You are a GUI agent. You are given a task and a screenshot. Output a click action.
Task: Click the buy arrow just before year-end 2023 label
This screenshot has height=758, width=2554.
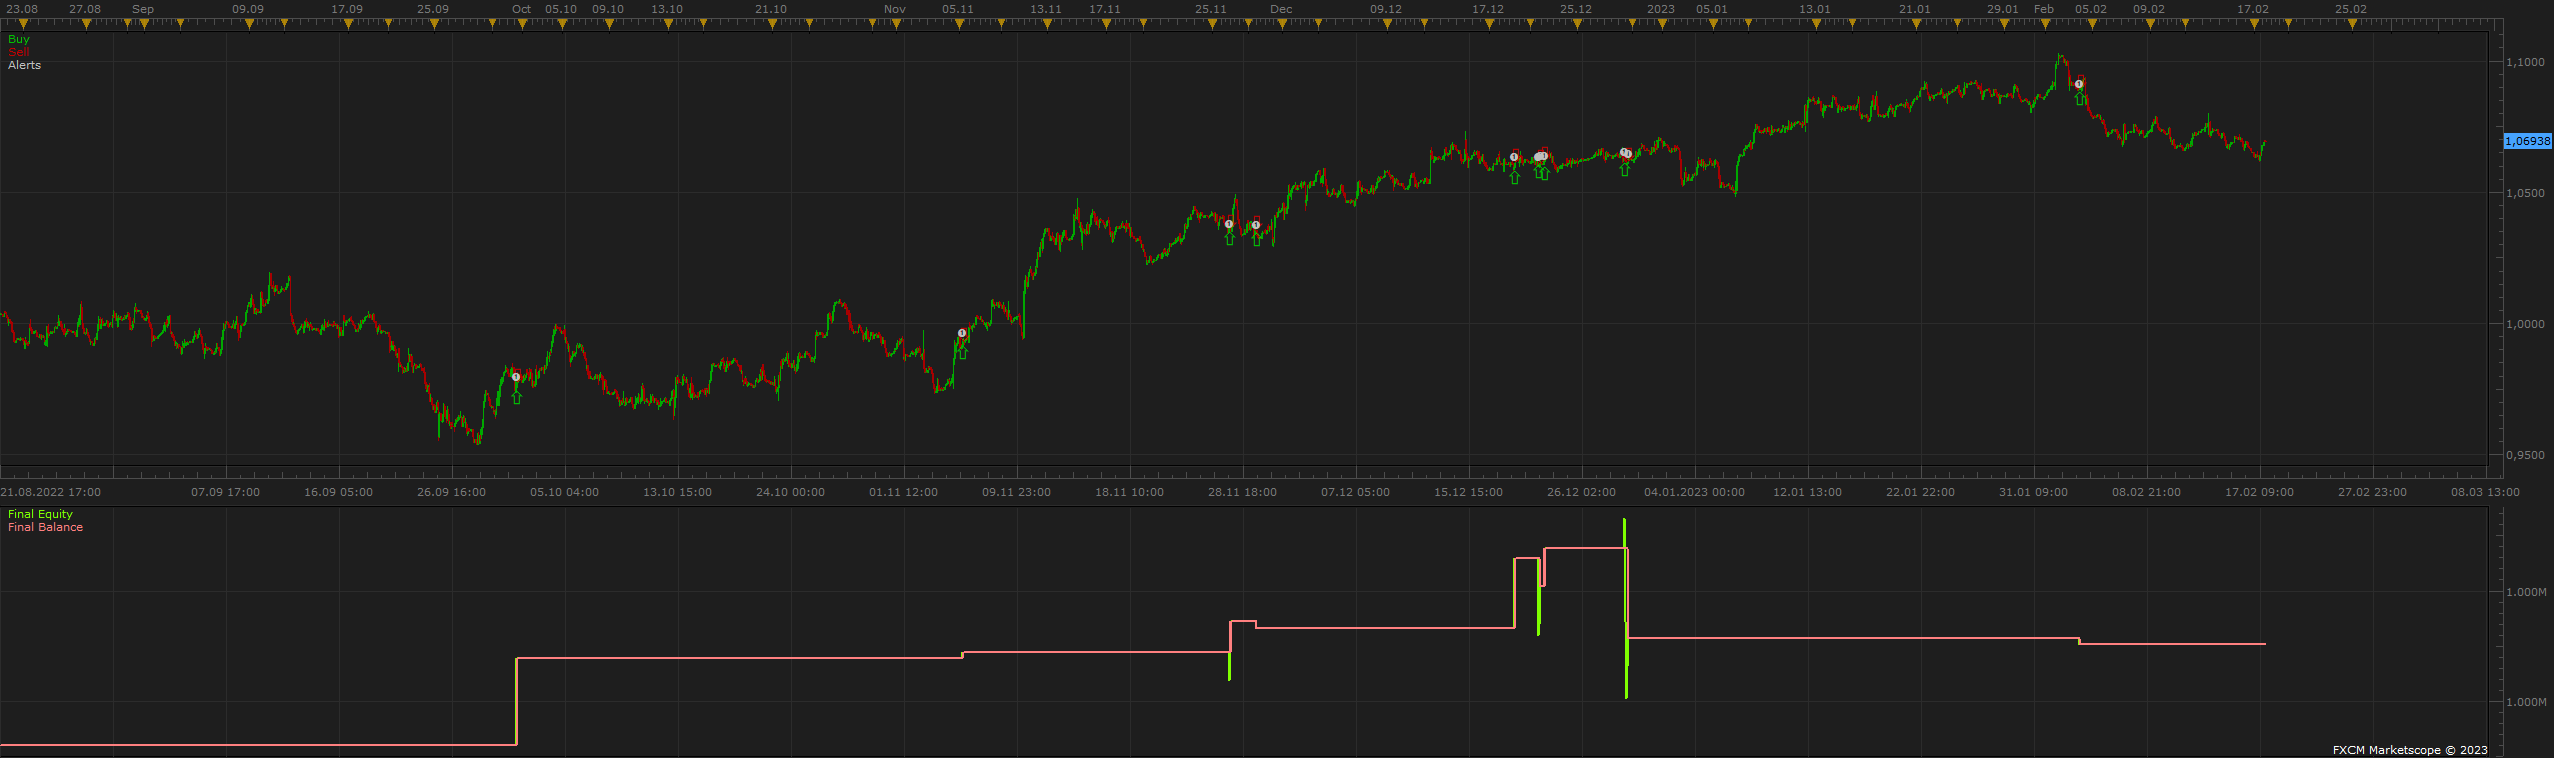[x=1624, y=169]
